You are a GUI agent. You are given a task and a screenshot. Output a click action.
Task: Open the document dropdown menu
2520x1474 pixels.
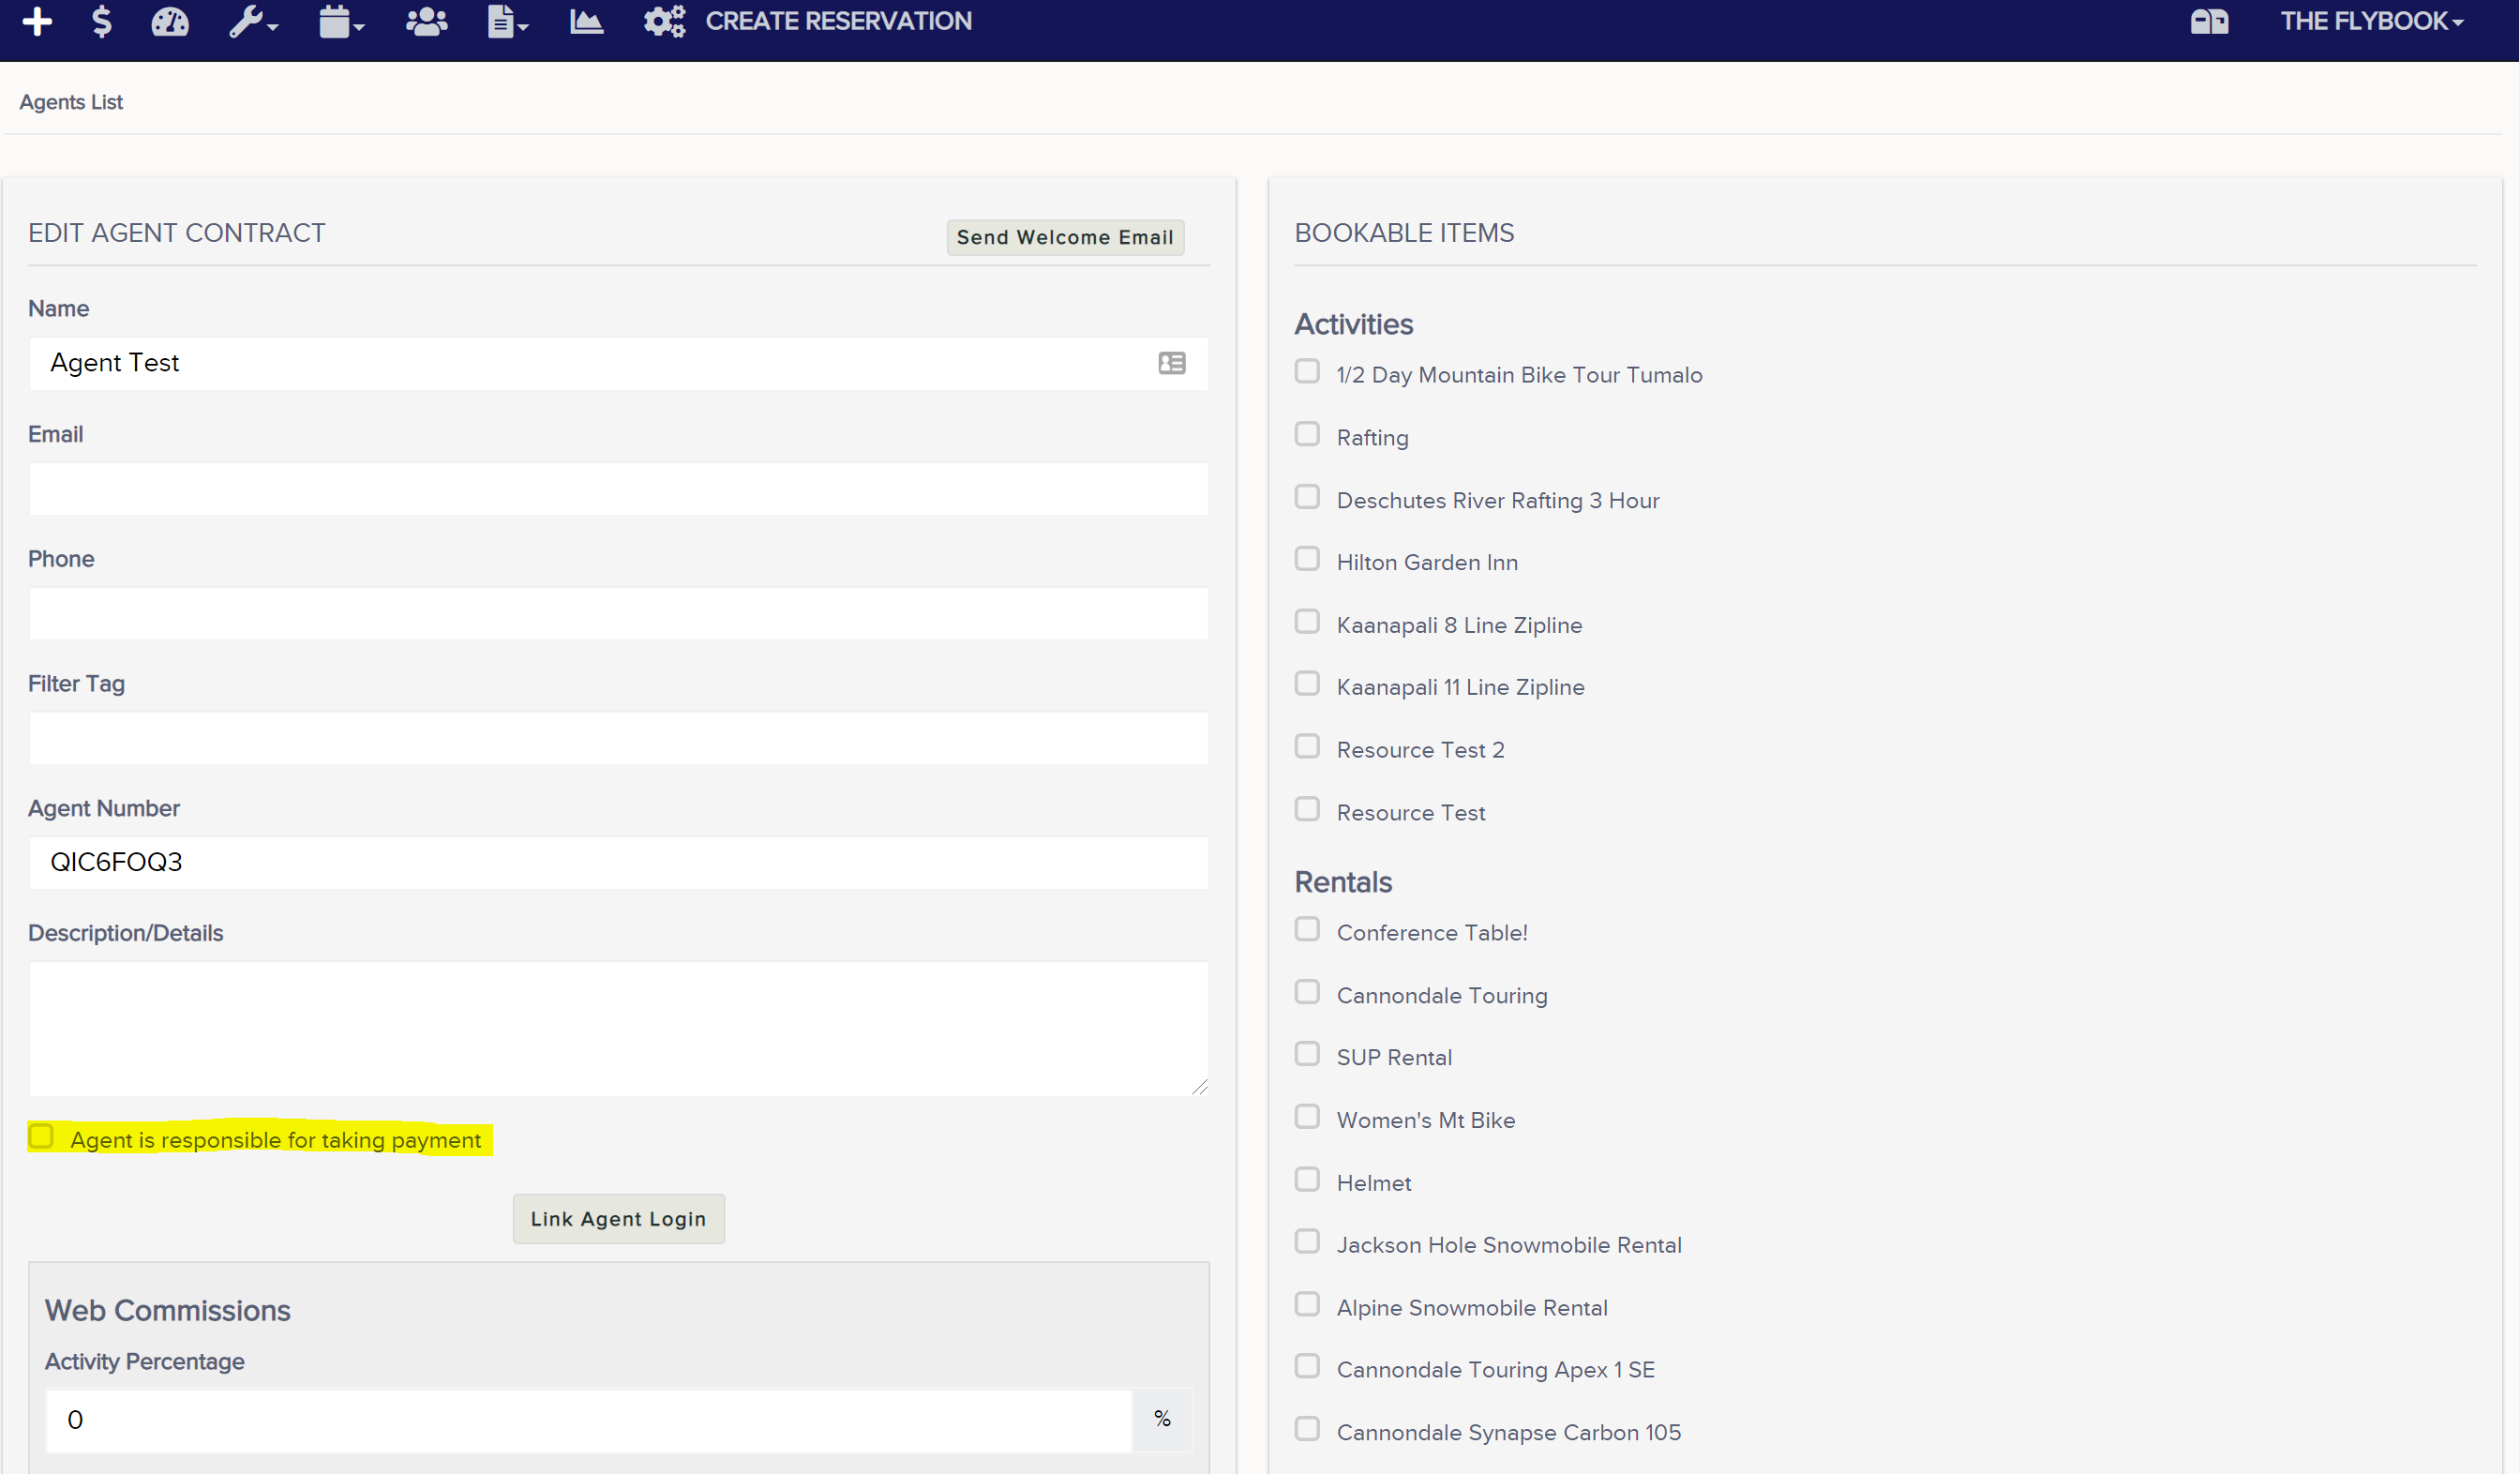(508, 21)
